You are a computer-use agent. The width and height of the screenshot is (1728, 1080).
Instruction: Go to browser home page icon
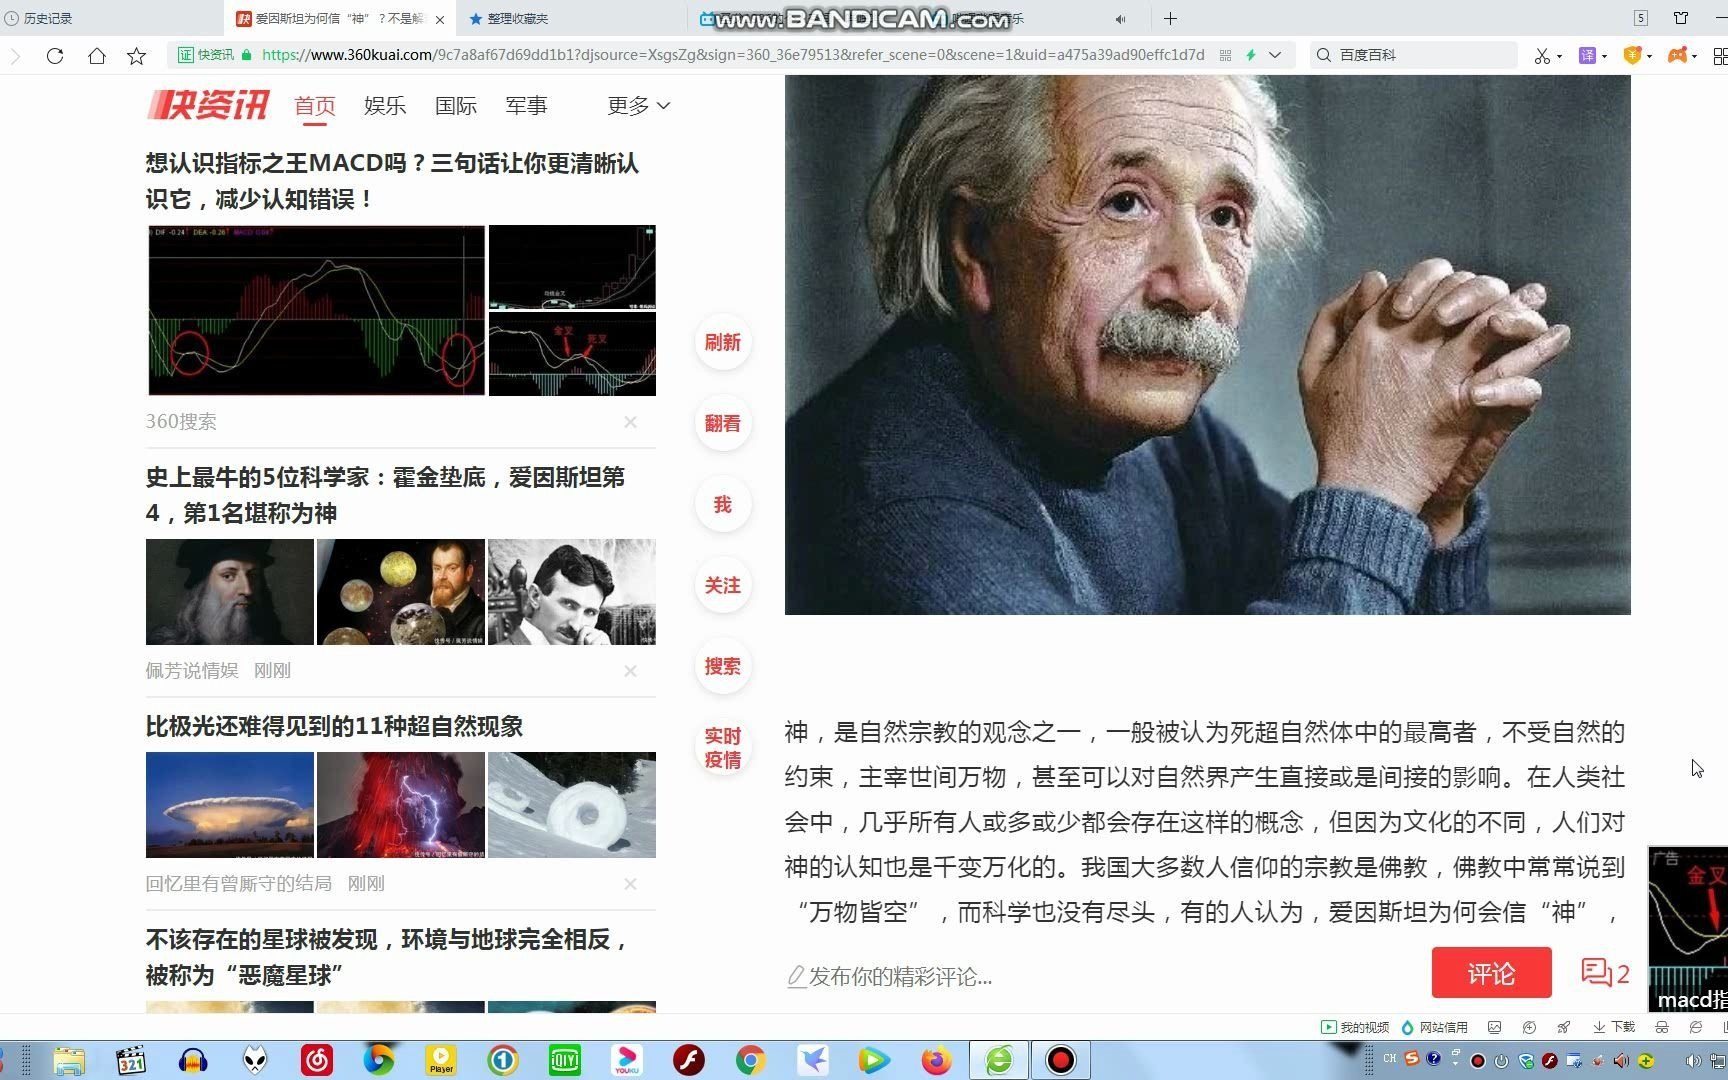click(97, 56)
